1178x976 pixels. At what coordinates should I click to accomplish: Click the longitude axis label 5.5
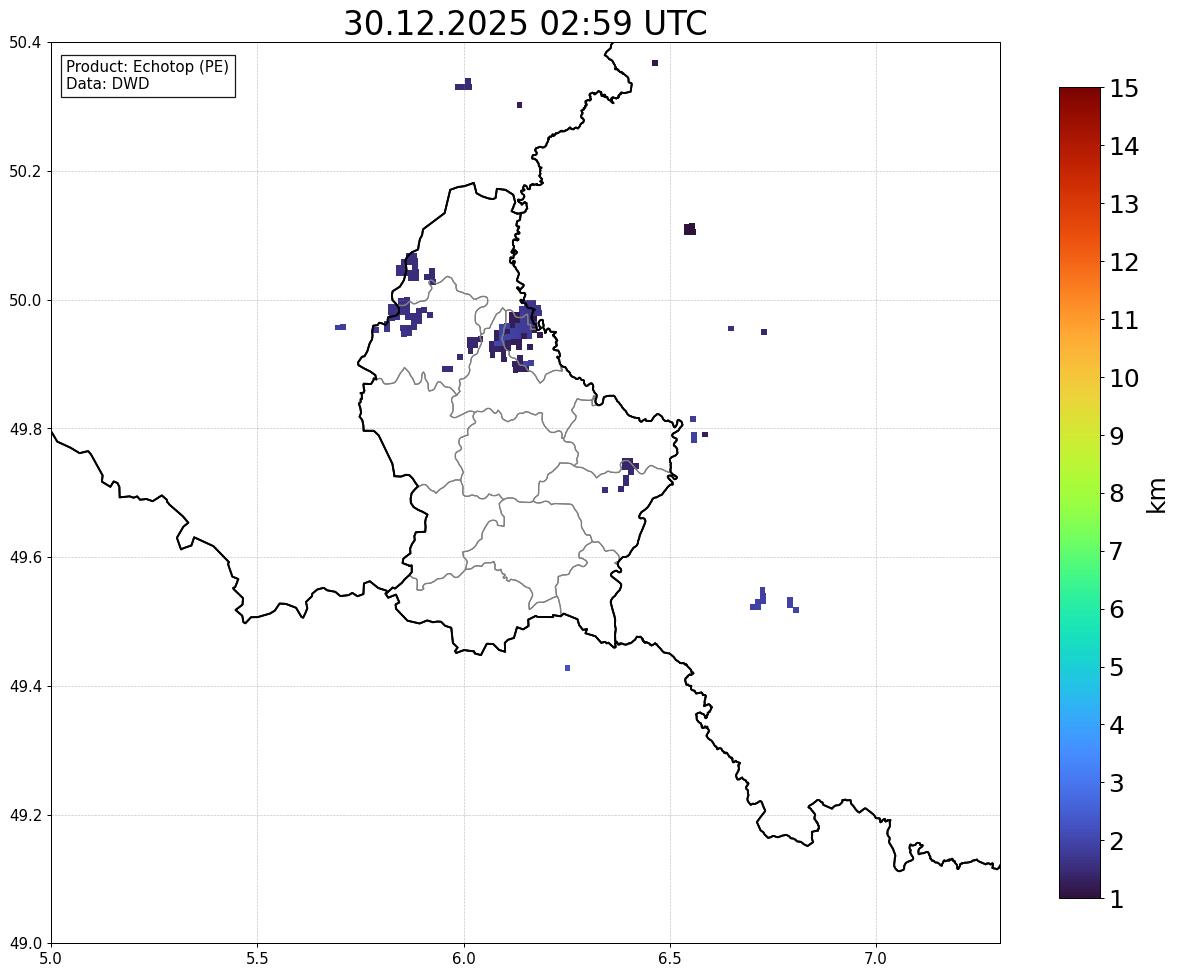(258, 959)
